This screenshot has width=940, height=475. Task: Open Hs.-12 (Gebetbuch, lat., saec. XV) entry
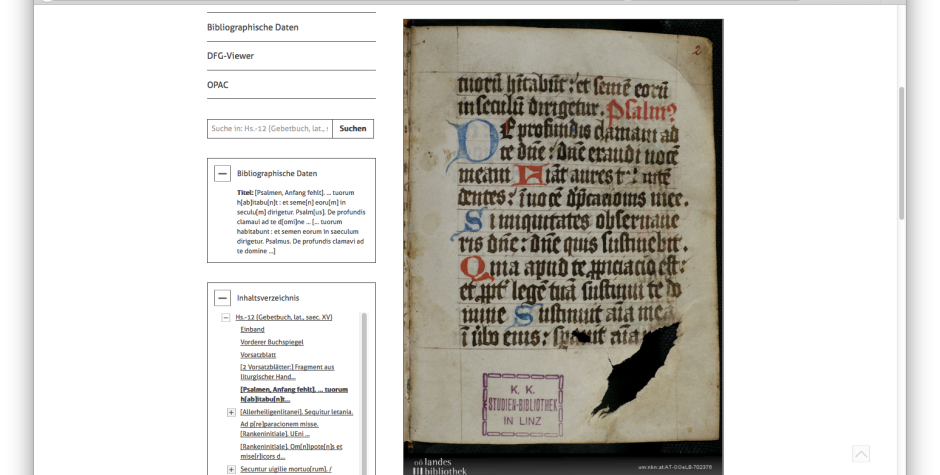284,317
